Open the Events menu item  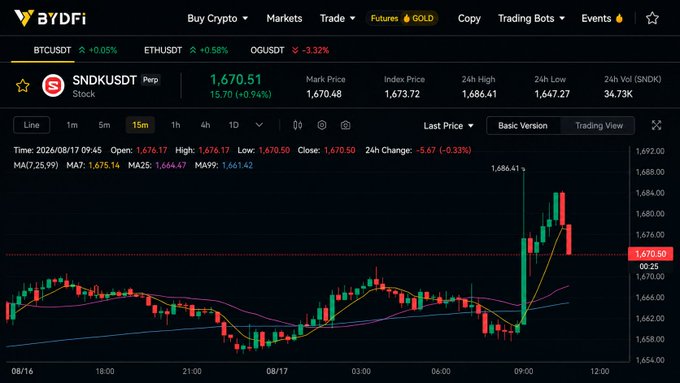click(602, 18)
